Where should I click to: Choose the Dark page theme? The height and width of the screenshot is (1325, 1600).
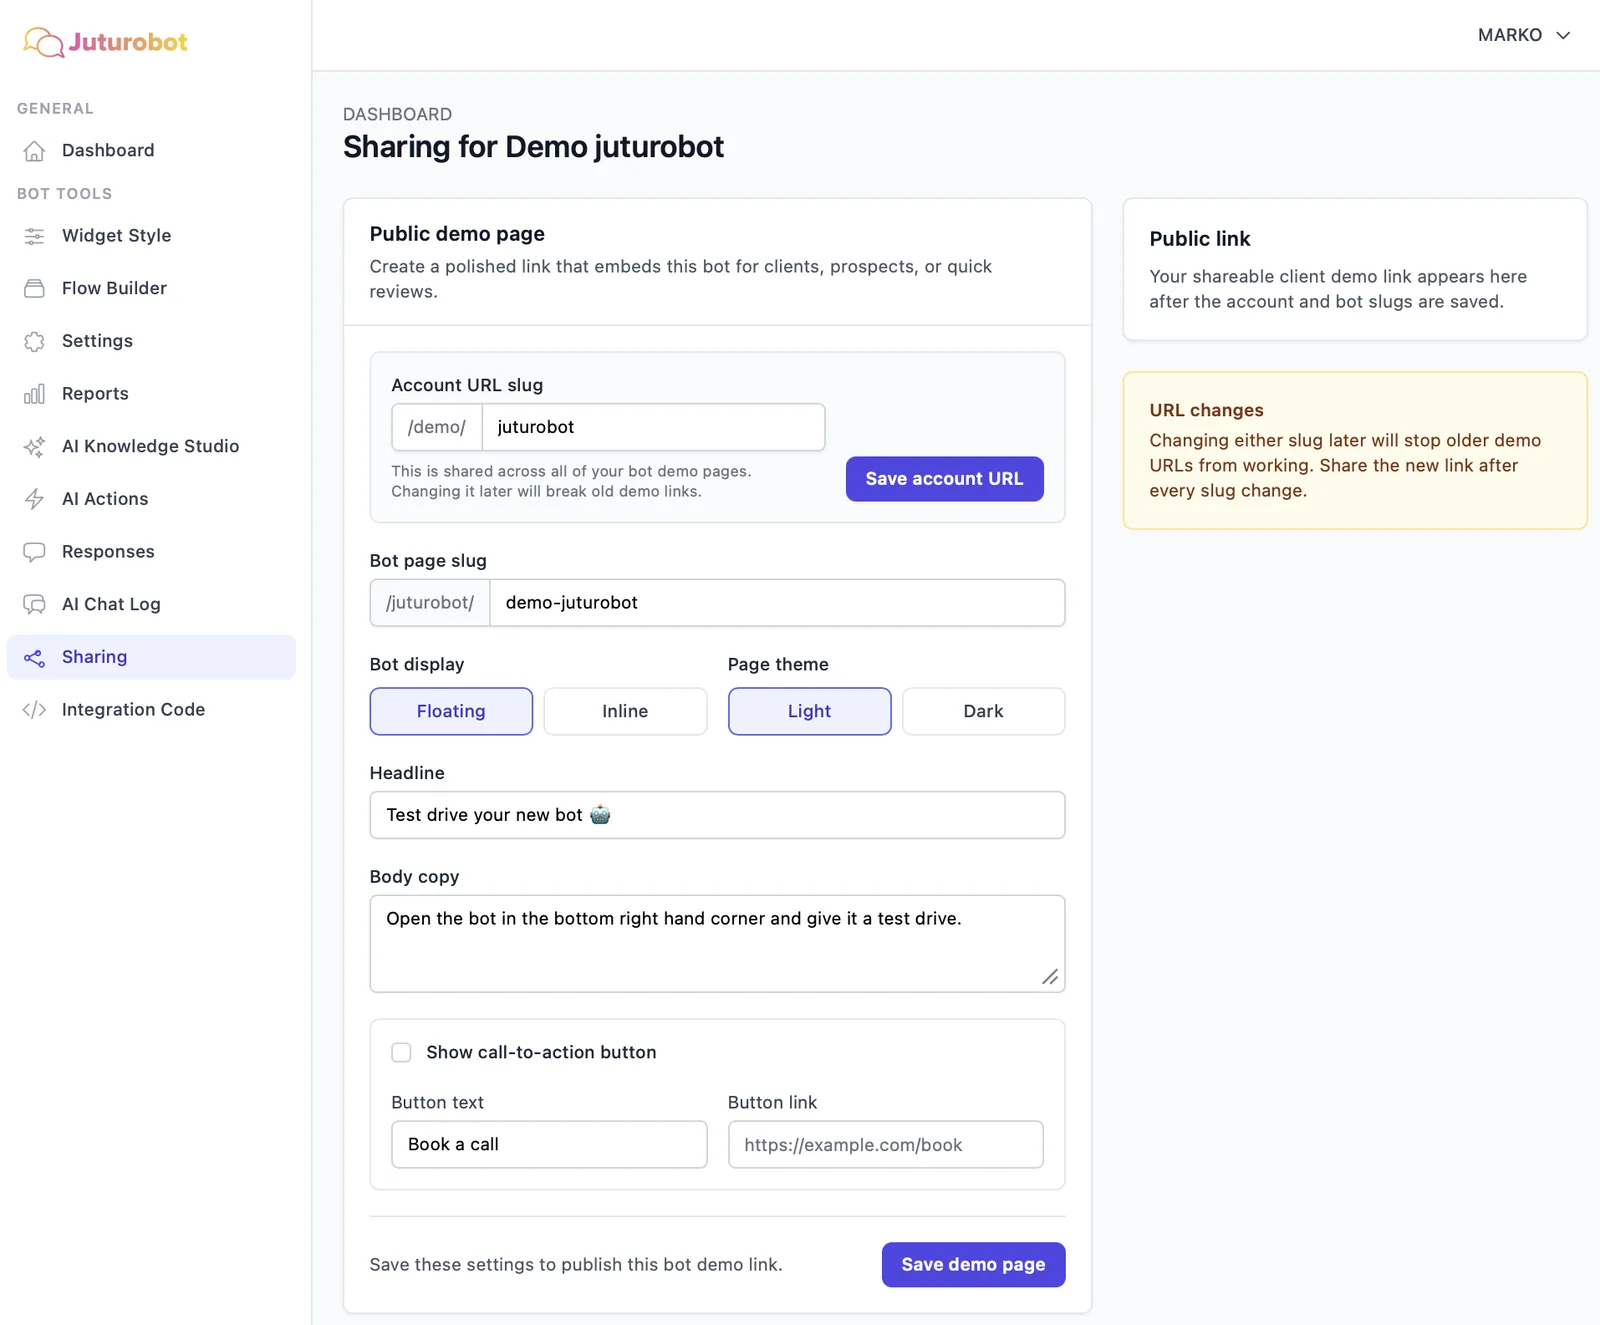coord(983,711)
